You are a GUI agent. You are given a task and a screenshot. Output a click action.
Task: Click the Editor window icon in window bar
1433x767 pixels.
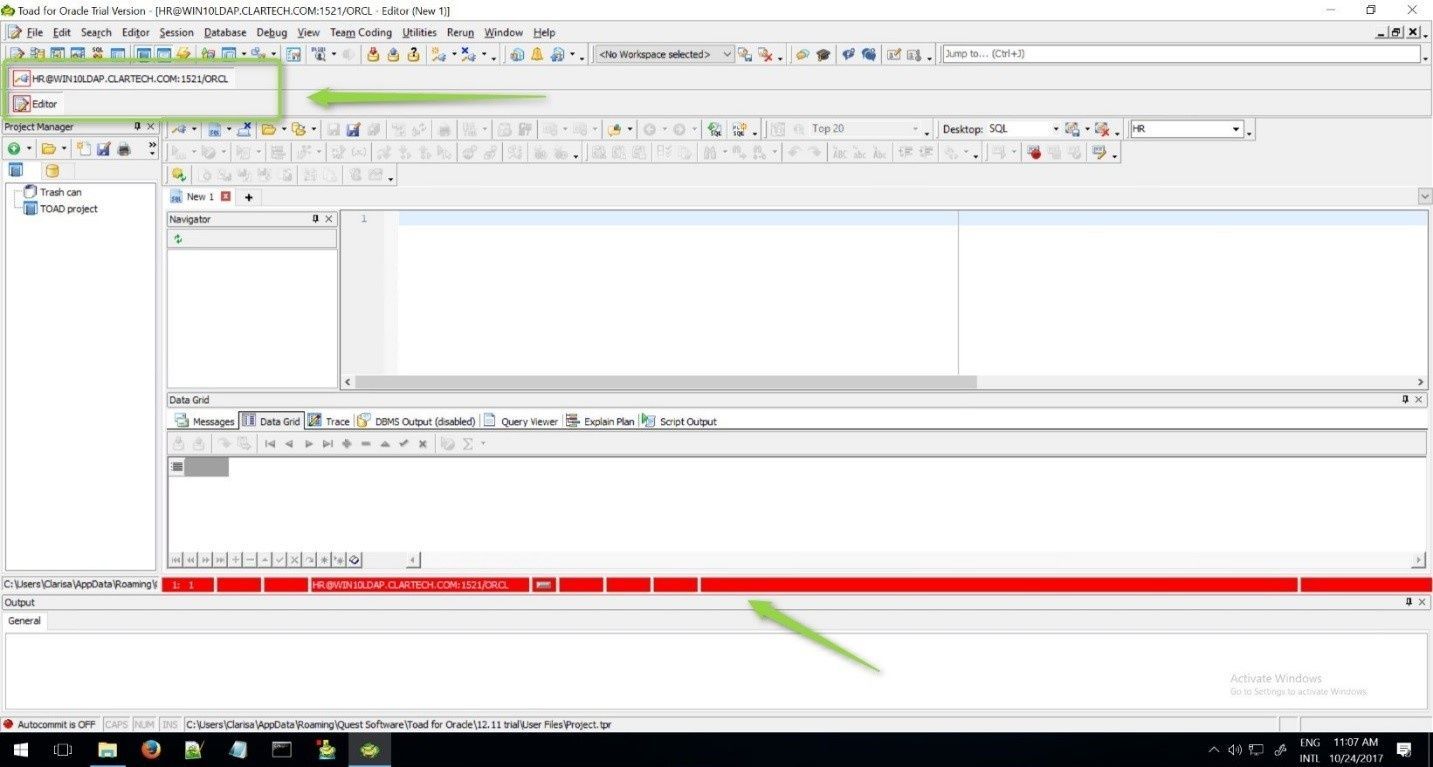[x=21, y=103]
